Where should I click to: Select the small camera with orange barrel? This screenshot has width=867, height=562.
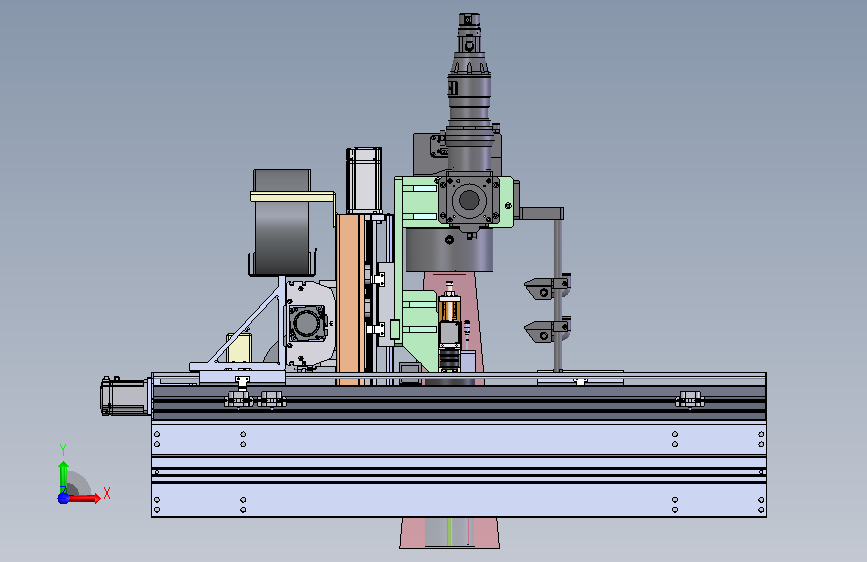tap(449, 326)
